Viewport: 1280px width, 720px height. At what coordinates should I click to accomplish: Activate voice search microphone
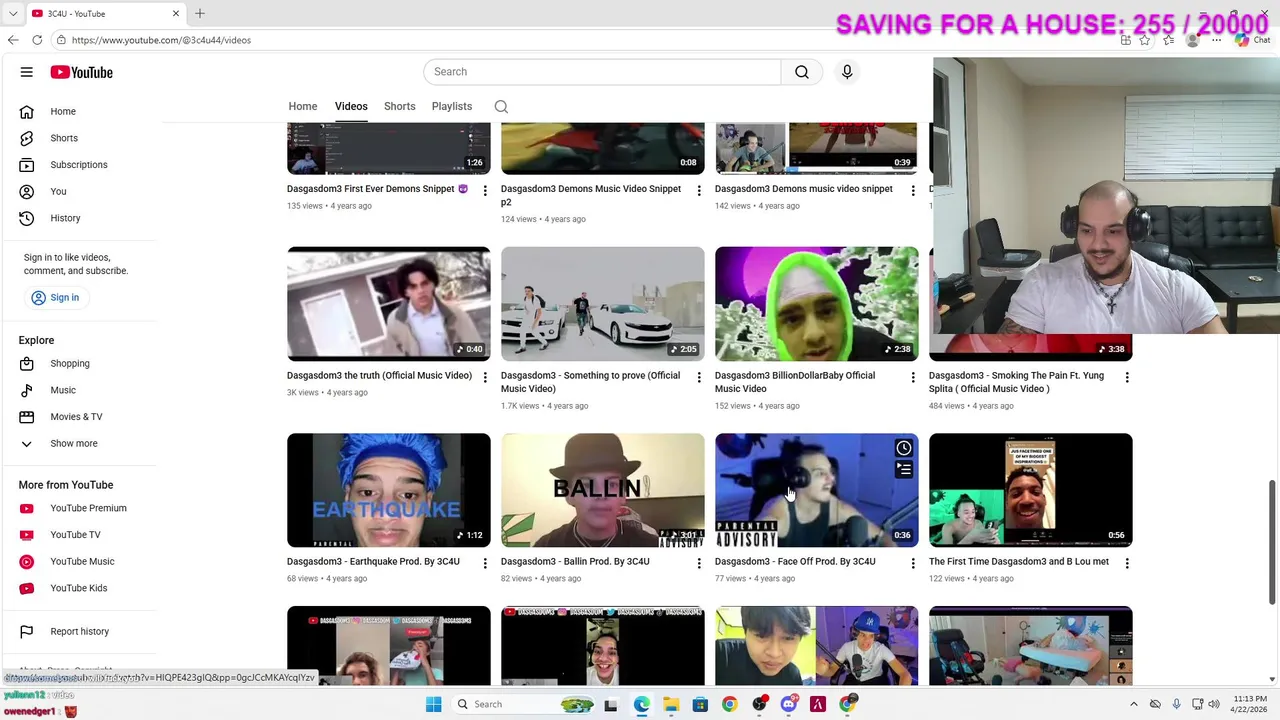coord(847,72)
